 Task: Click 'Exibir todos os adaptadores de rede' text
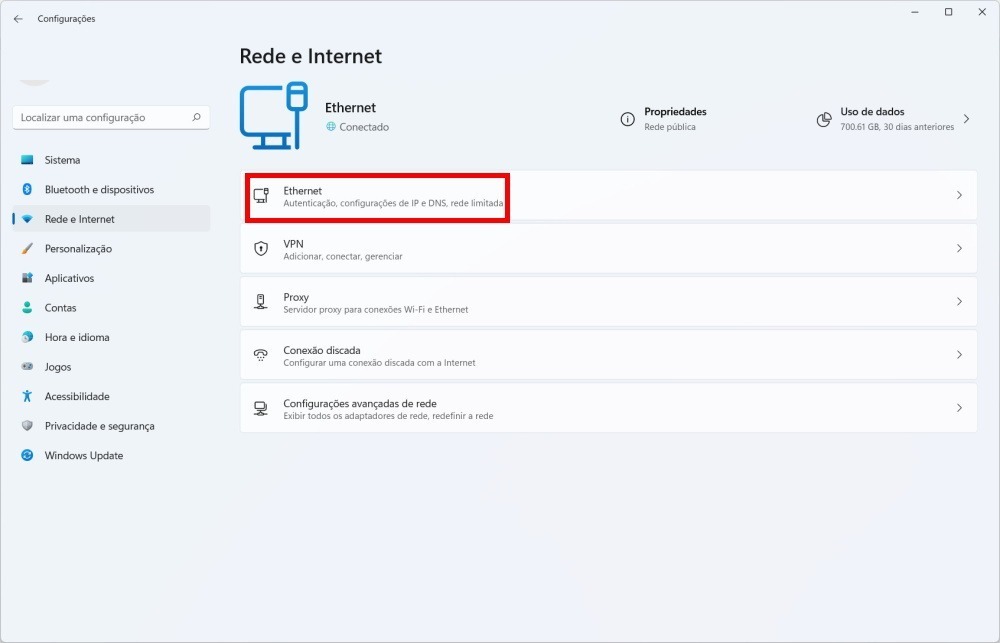pos(388,416)
